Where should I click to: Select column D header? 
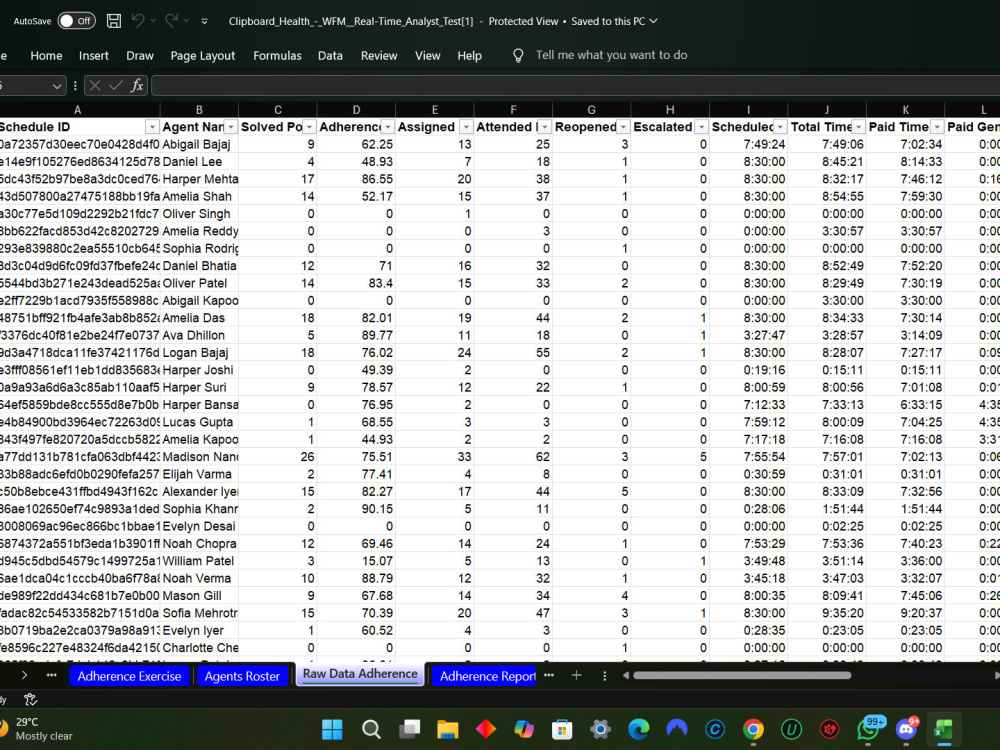pos(356,110)
